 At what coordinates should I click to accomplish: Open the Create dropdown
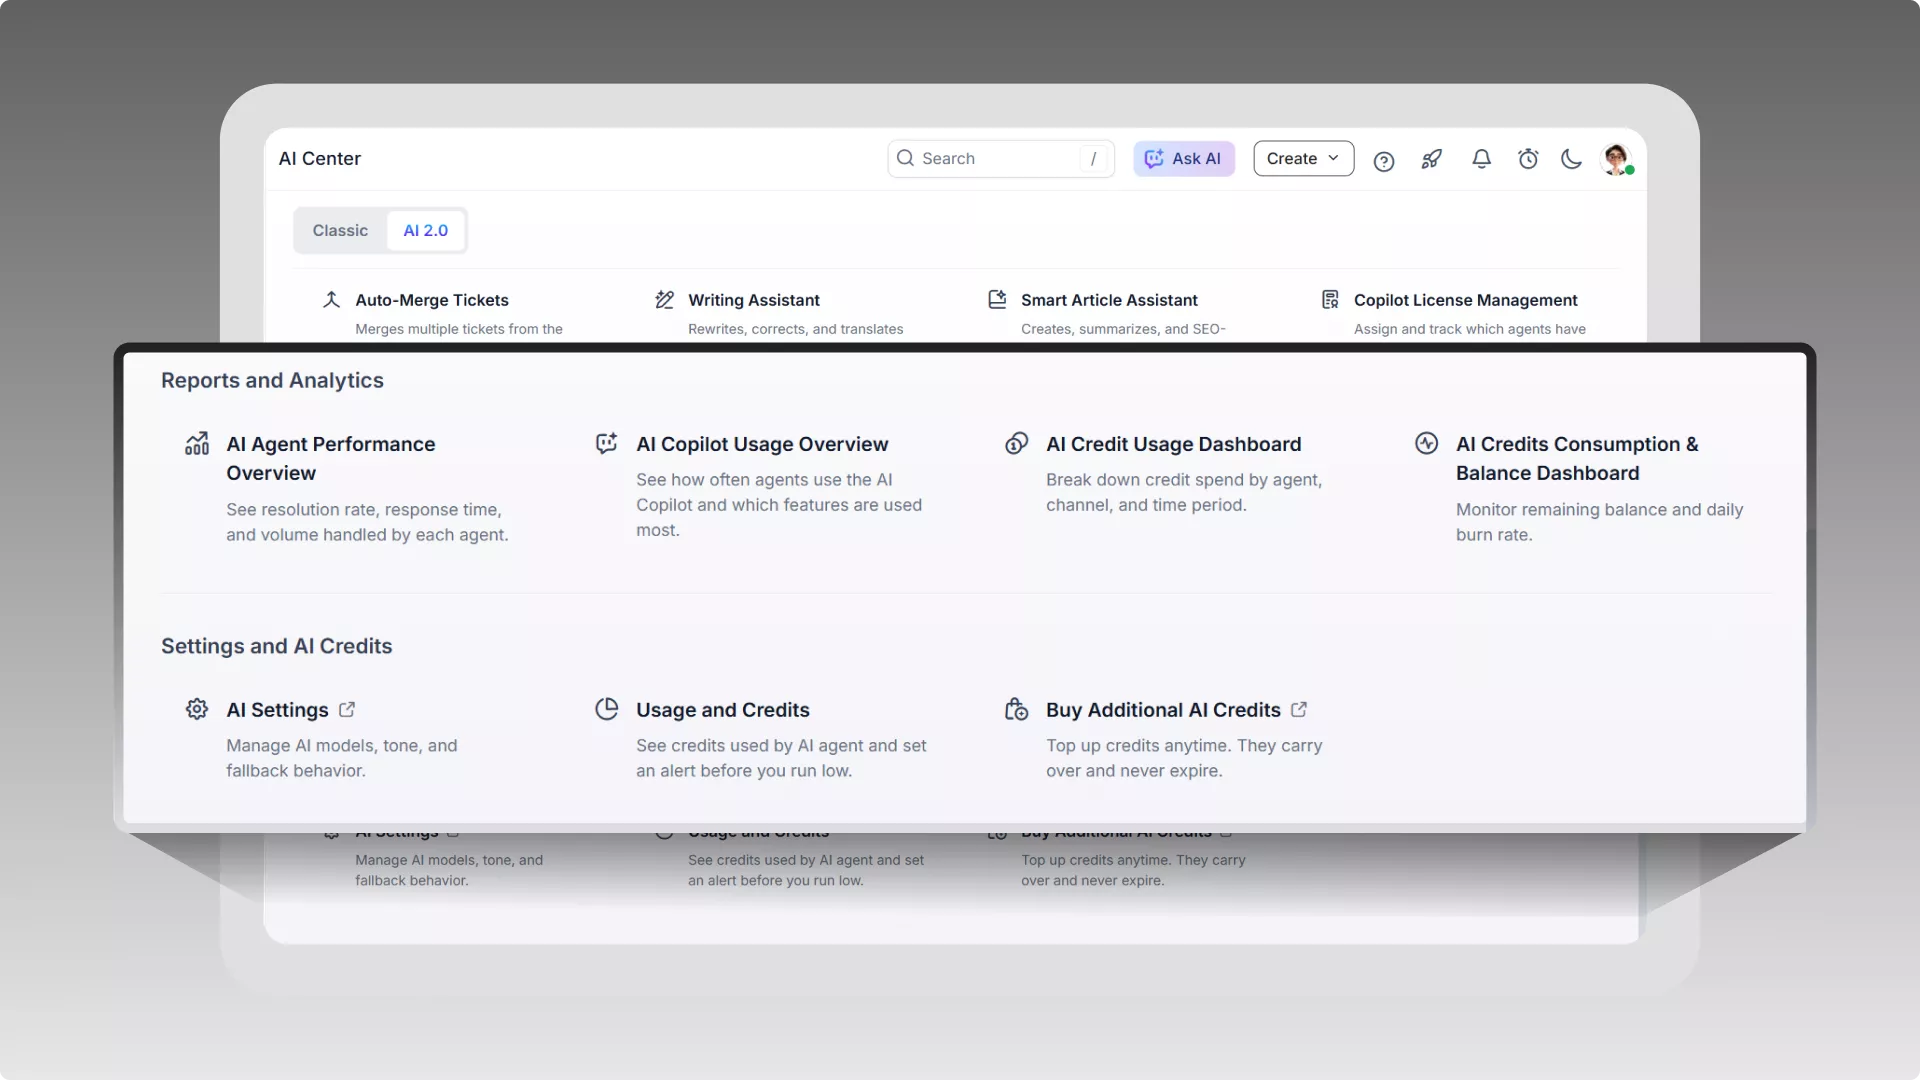[1303, 158]
